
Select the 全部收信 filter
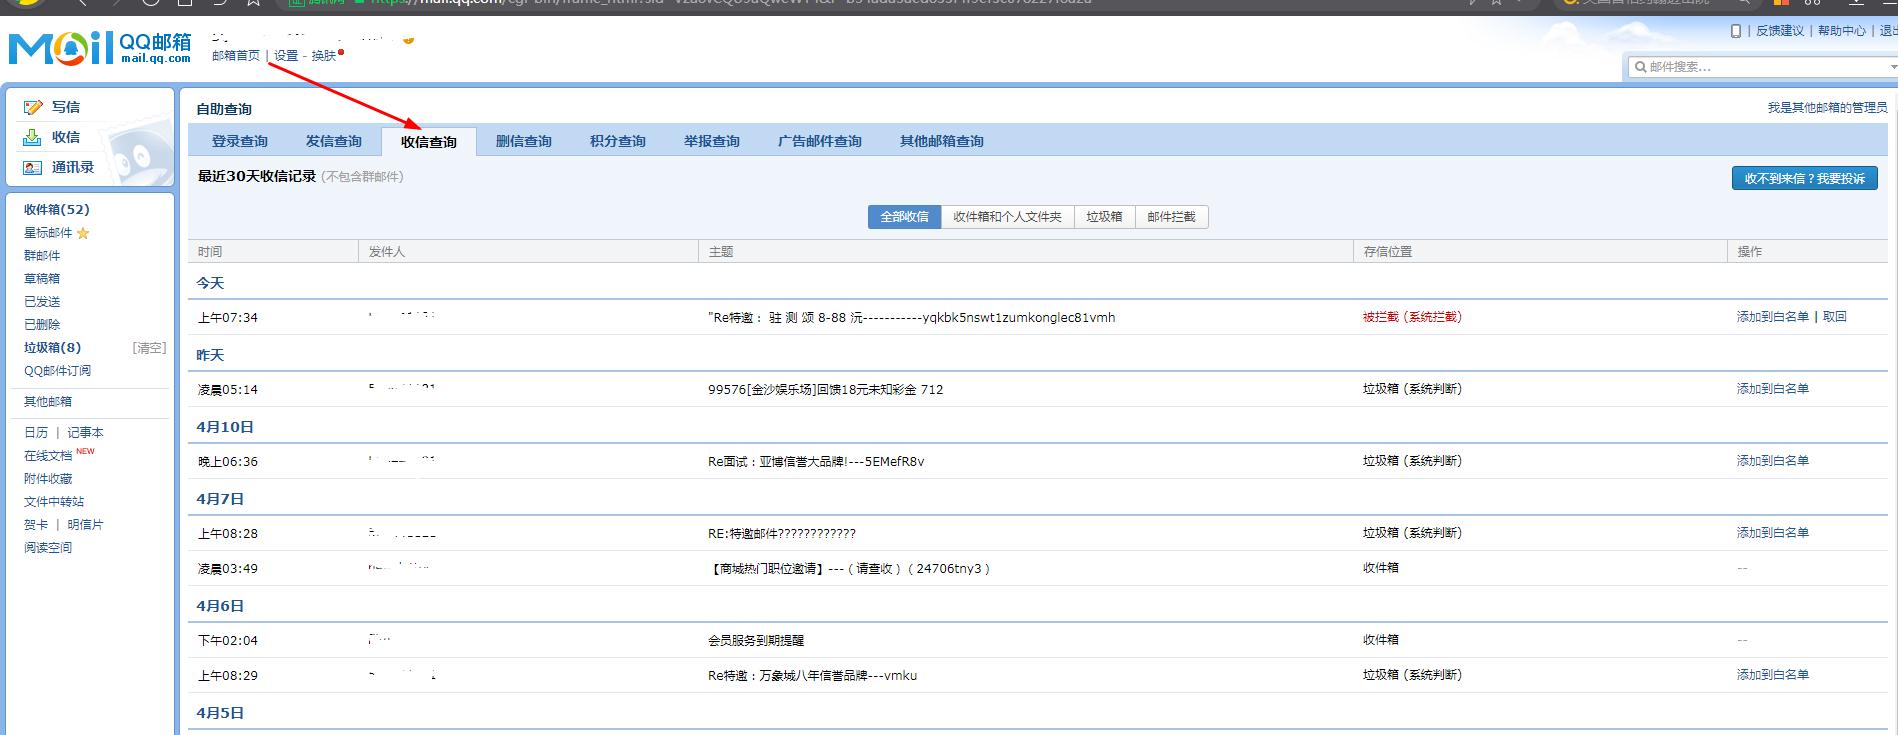(904, 217)
